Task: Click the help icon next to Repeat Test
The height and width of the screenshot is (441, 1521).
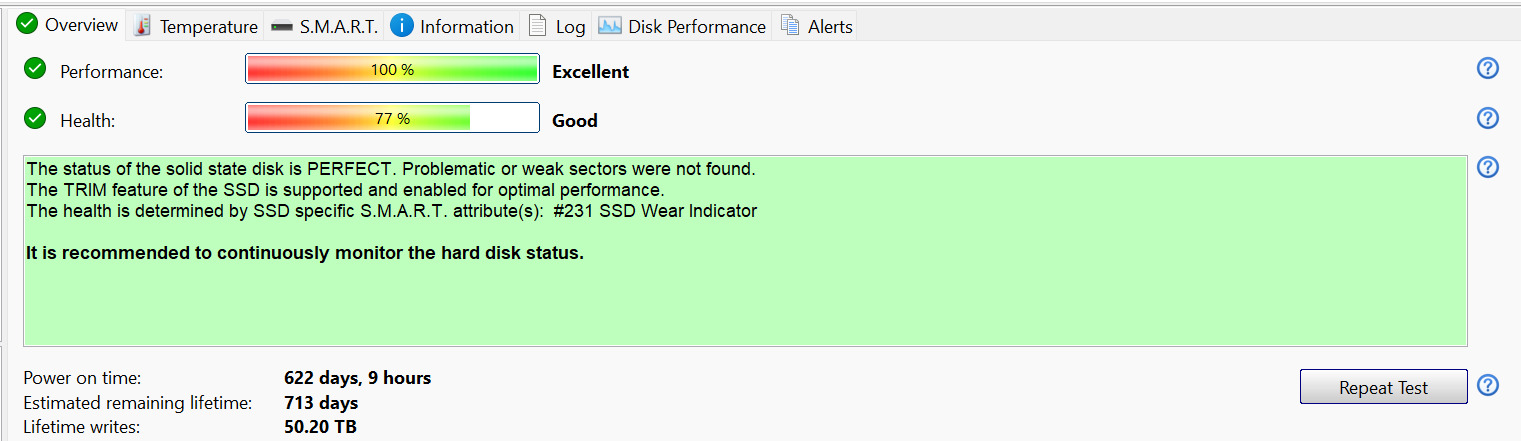Action: 1487,385
